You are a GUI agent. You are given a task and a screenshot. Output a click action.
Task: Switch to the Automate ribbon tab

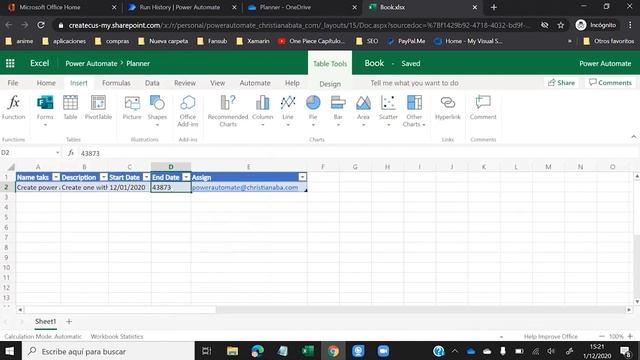255,83
